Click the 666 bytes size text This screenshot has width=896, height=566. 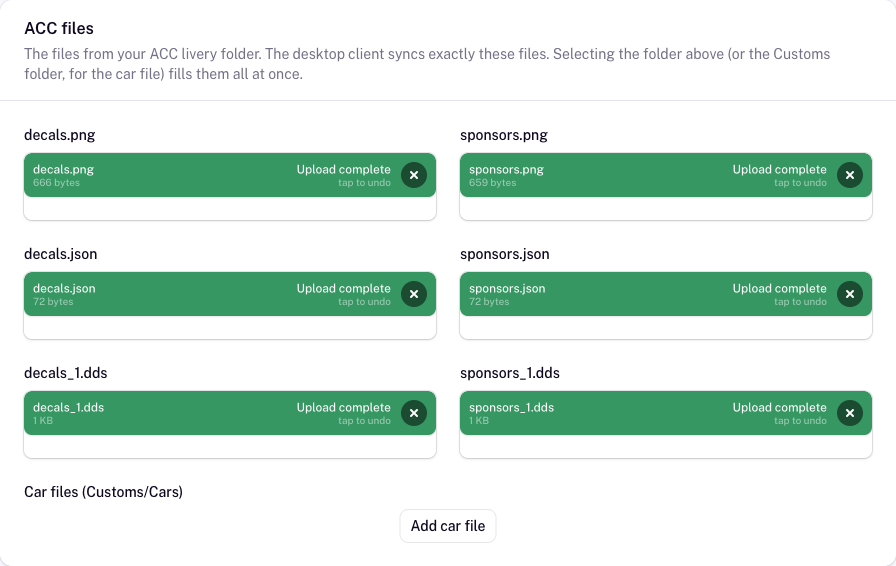click(56, 183)
